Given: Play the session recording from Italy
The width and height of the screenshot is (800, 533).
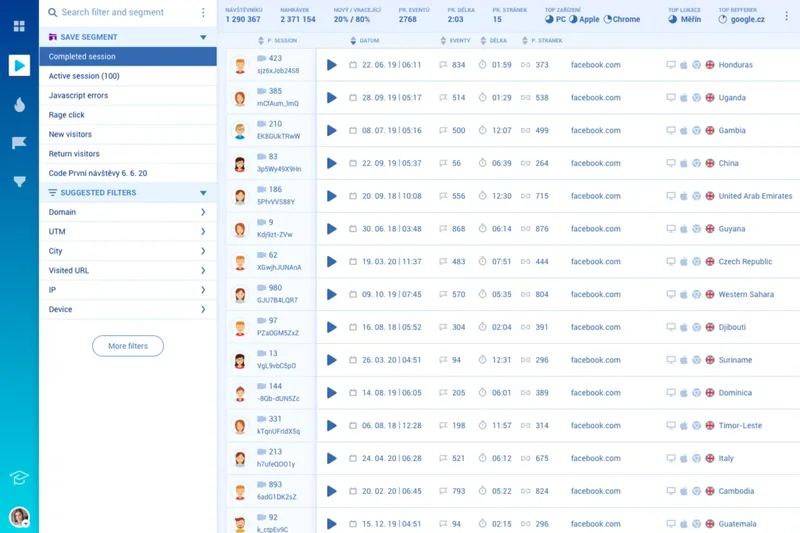Looking at the screenshot, I should [x=332, y=458].
